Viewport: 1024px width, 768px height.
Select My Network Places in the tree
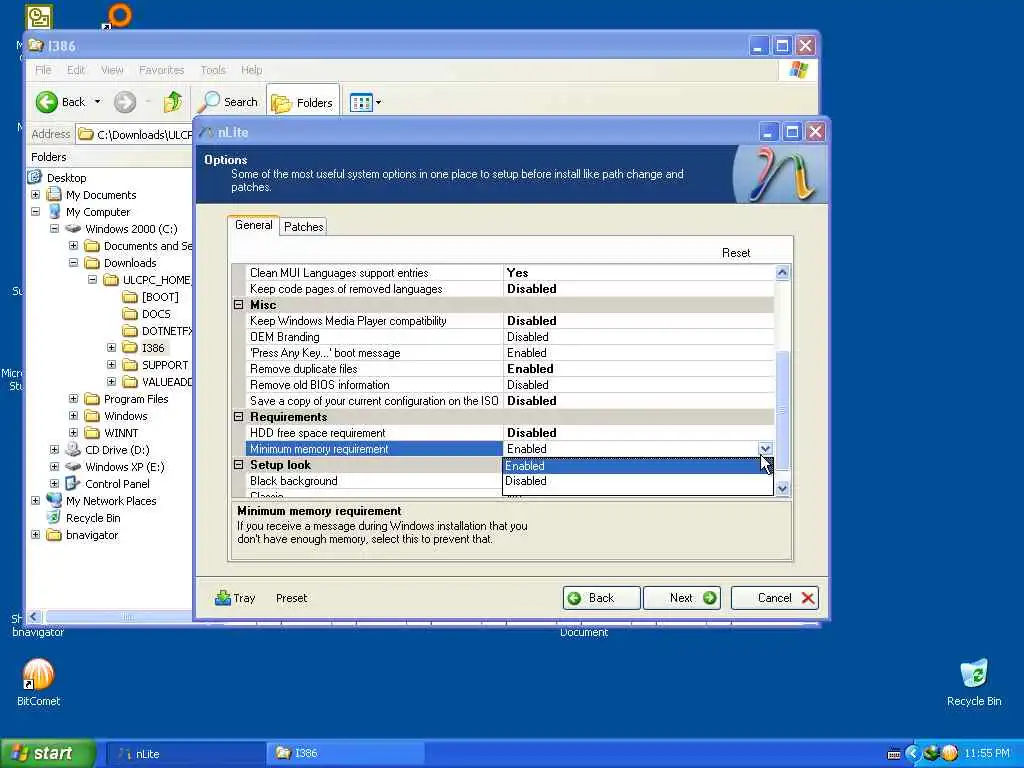pos(111,501)
